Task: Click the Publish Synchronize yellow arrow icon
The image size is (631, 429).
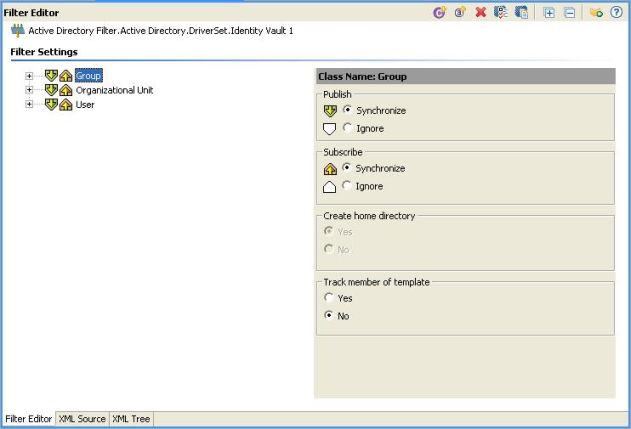Action: 330,111
